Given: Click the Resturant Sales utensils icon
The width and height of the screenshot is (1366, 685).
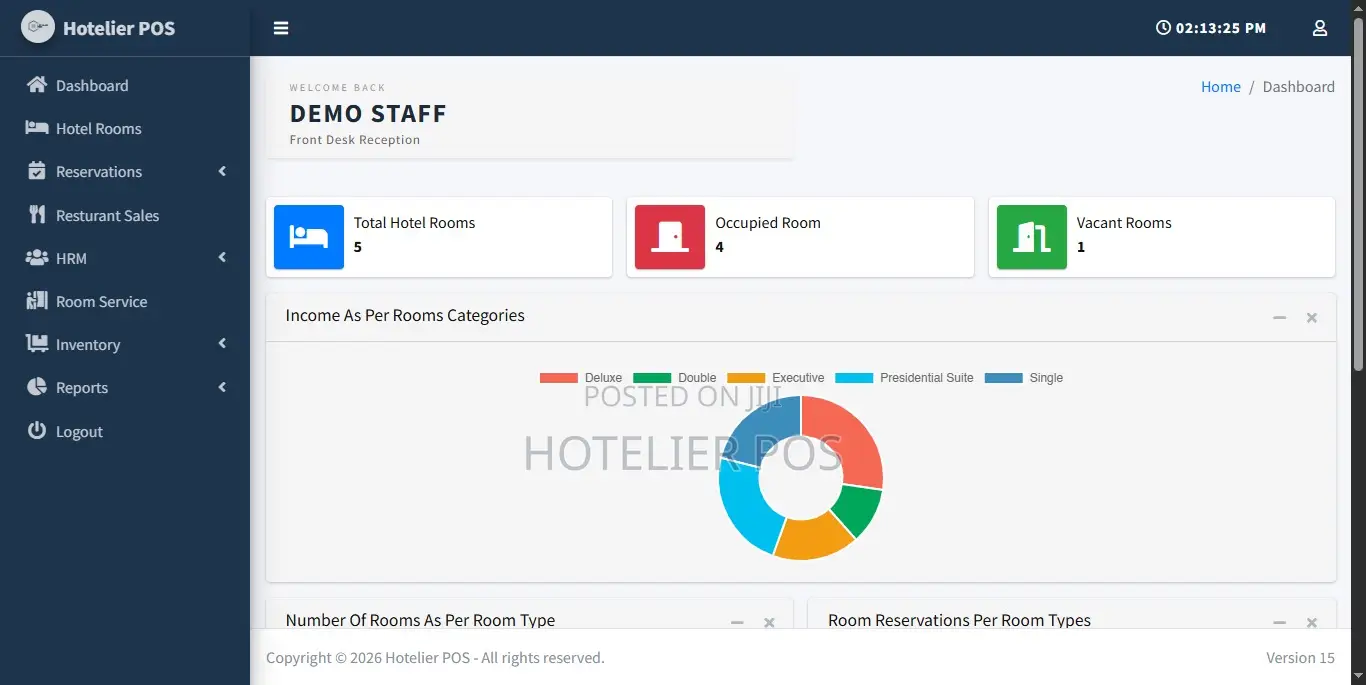Looking at the screenshot, I should tap(37, 215).
